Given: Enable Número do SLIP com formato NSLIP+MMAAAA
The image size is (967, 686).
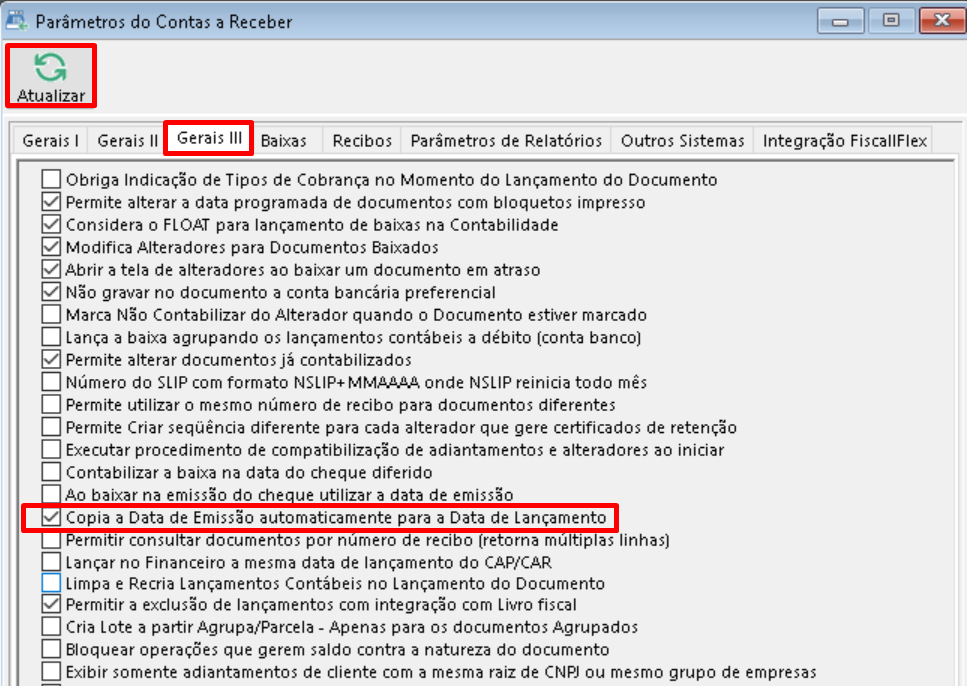Looking at the screenshot, I should tap(51, 382).
